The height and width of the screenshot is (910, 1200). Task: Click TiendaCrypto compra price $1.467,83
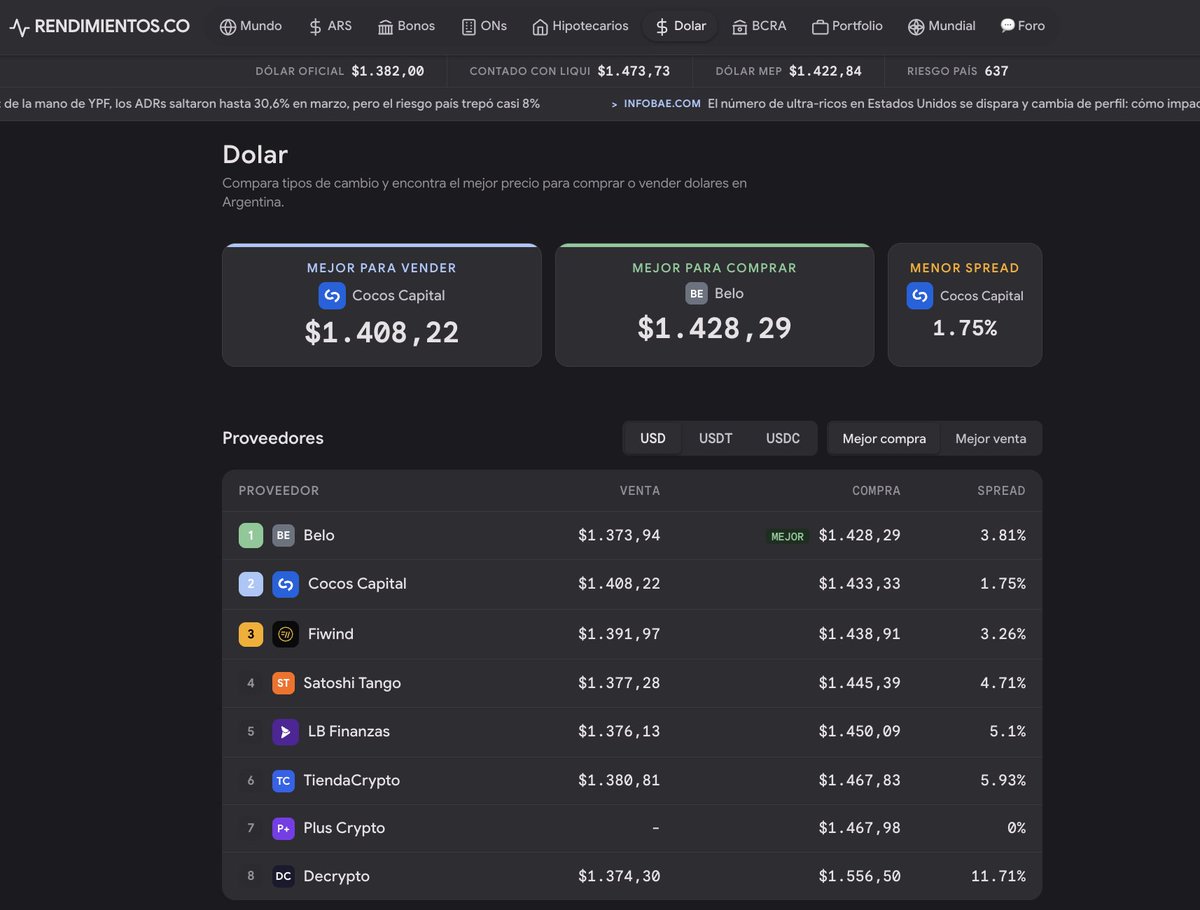point(859,781)
